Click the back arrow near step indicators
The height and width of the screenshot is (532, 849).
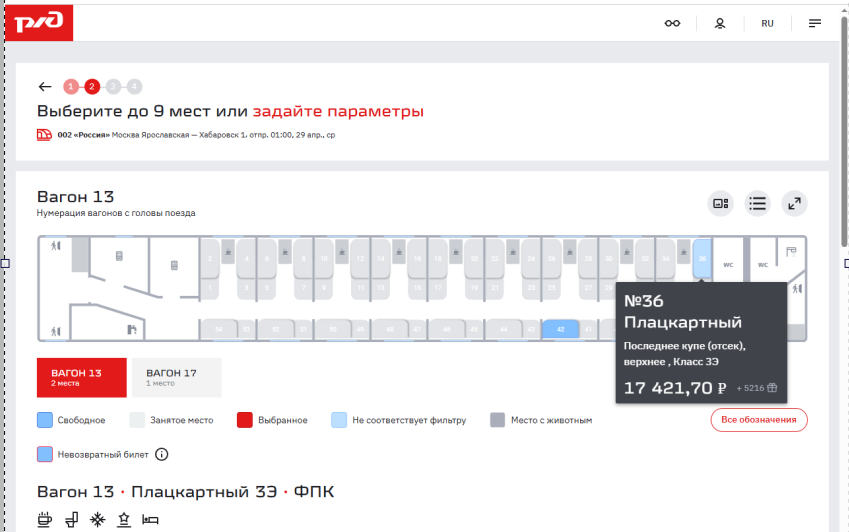click(45, 87)
